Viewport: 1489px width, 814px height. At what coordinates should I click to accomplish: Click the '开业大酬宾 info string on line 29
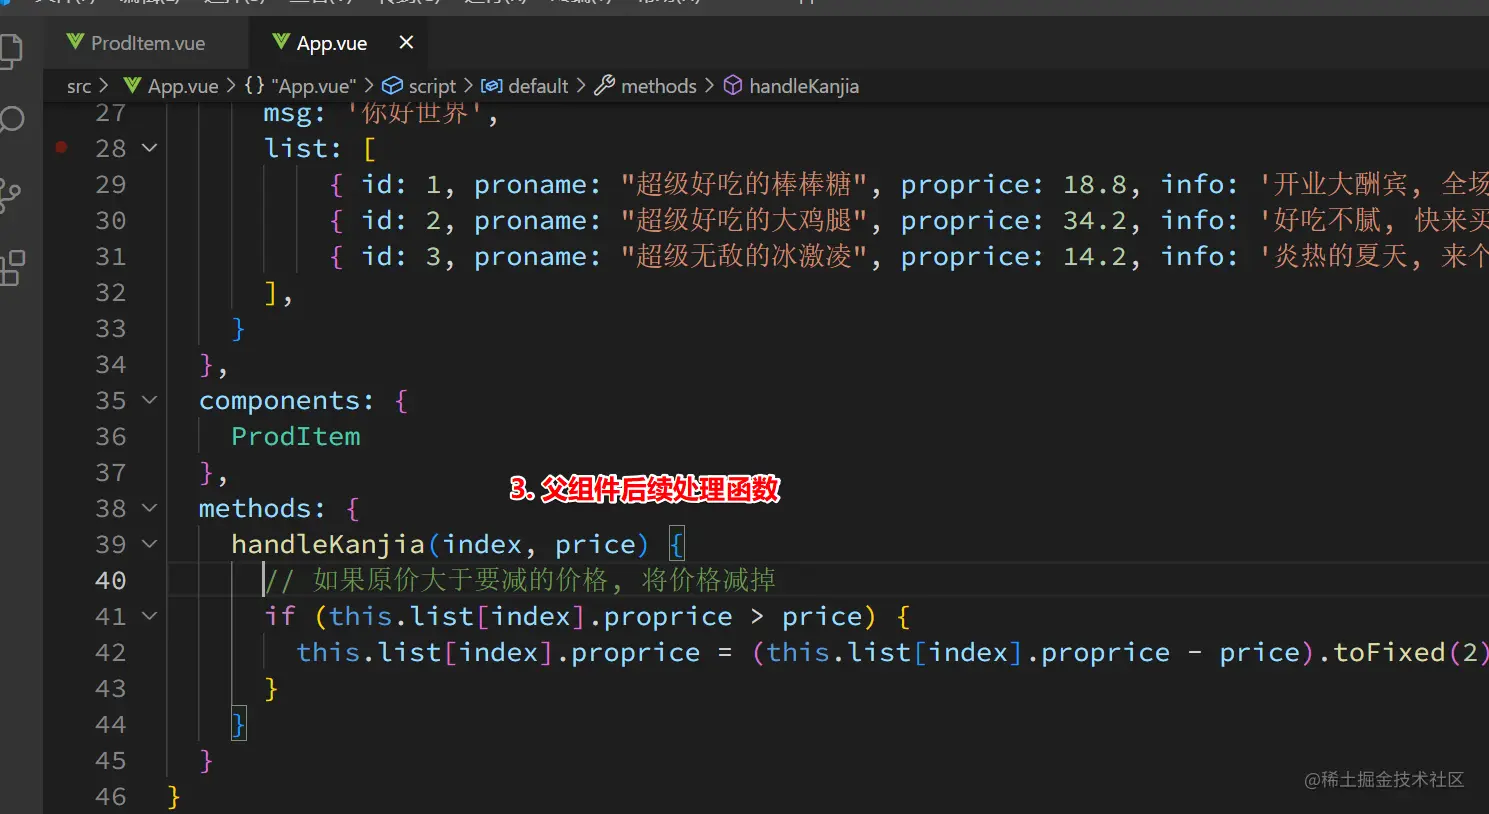(1372, 184)
